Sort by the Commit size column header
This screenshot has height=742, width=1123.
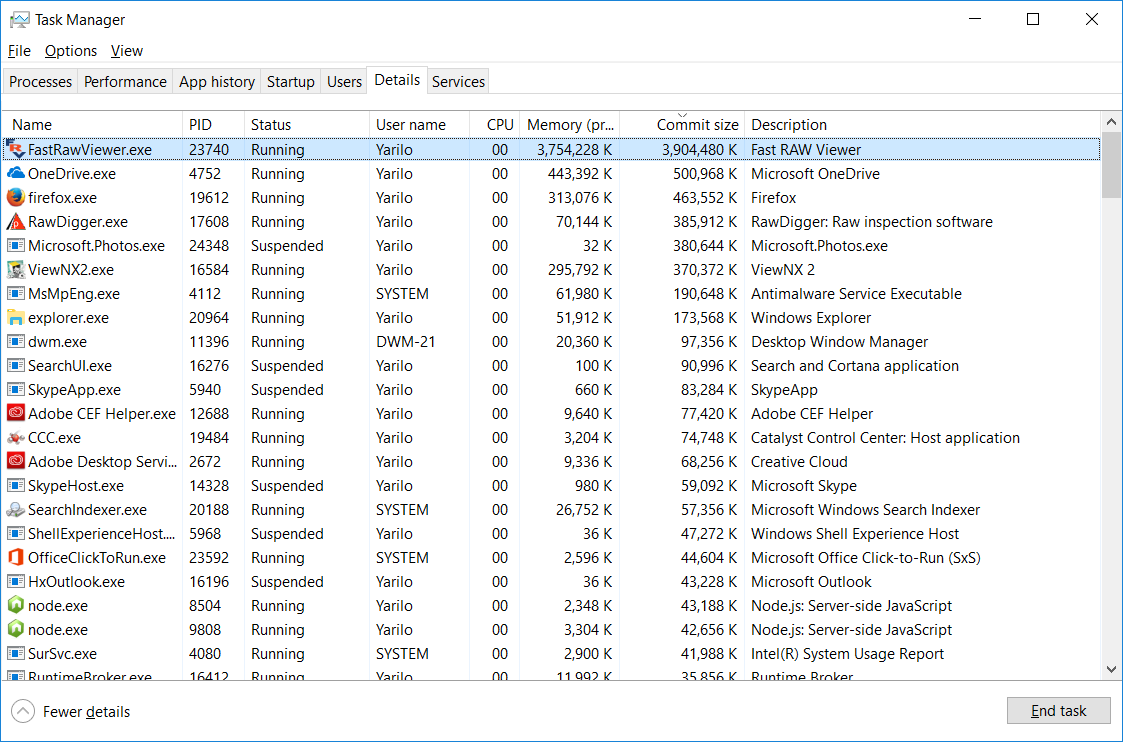(697, 125)
